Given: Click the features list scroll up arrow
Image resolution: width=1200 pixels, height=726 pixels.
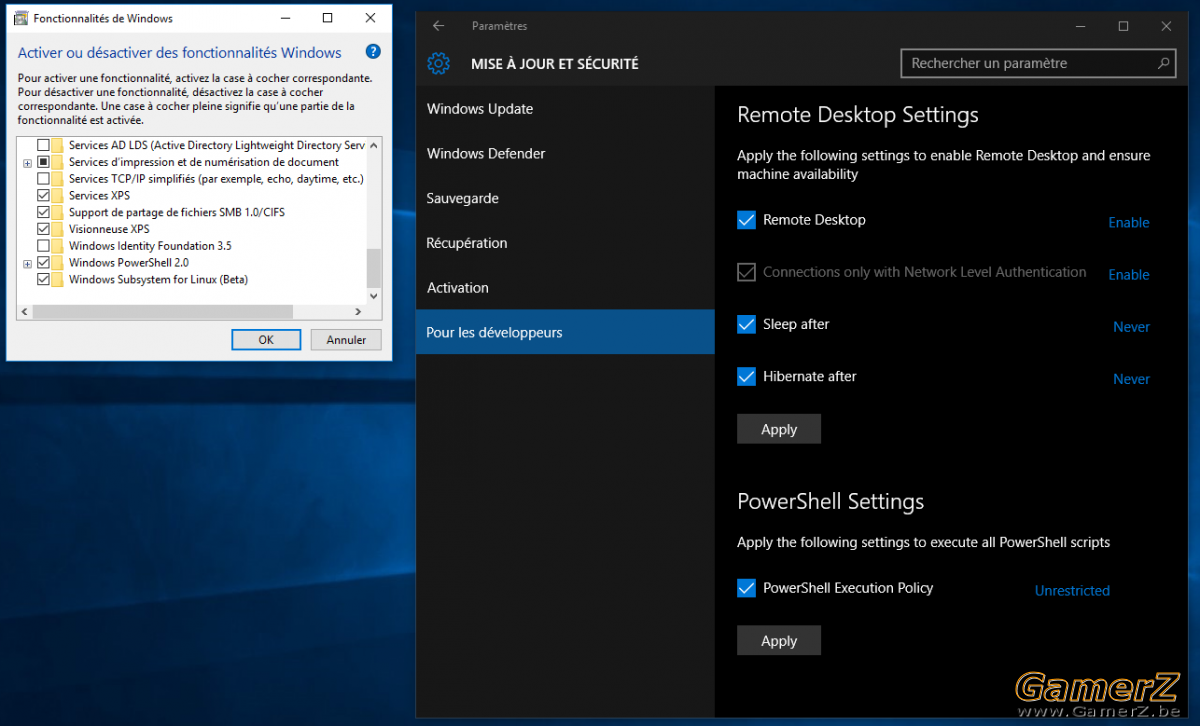Looking at the screenshot, I should pyautogui.click(x=374, y=144).
